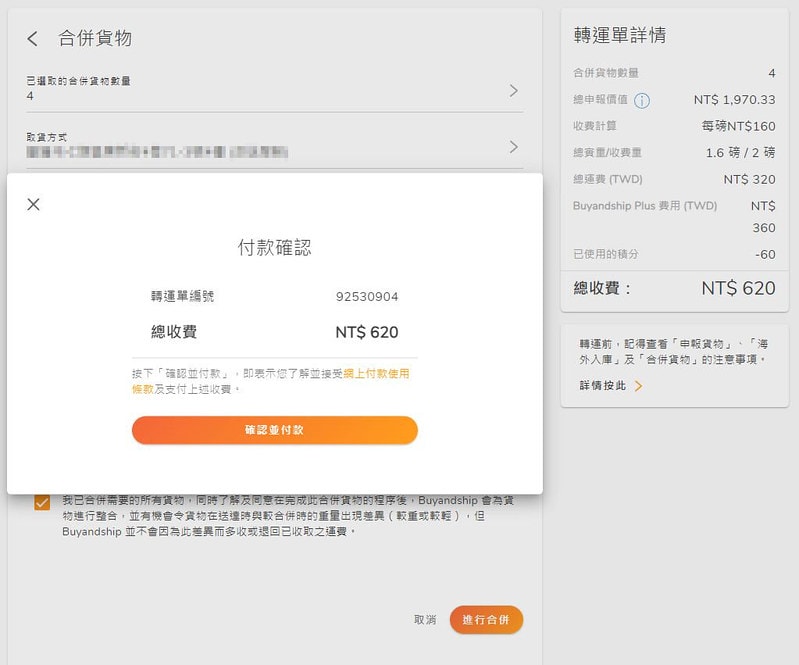
Task: Click the blurred pickup address text
Action: 157,153
